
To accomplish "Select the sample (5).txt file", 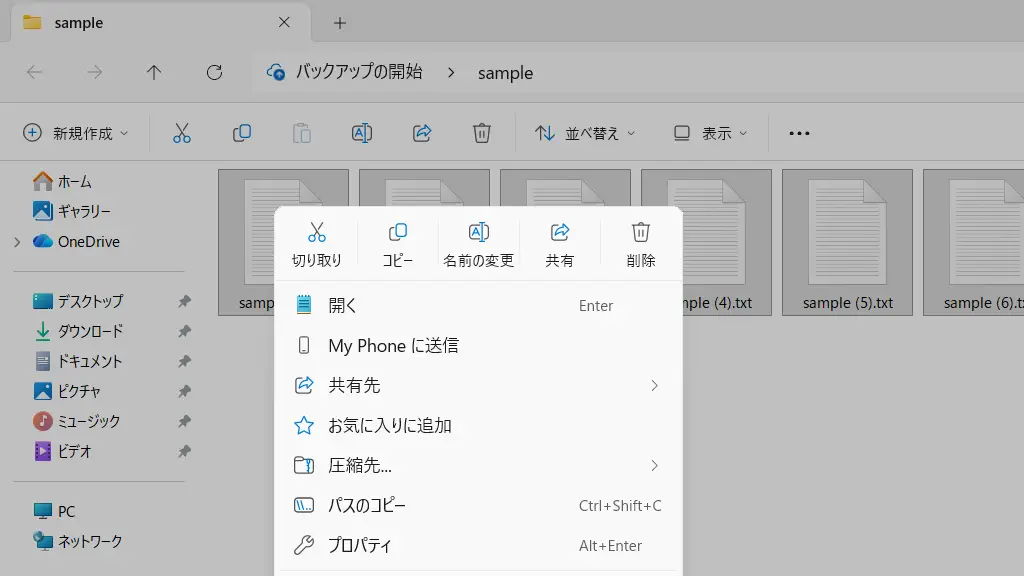I will (x=847, y=242).
